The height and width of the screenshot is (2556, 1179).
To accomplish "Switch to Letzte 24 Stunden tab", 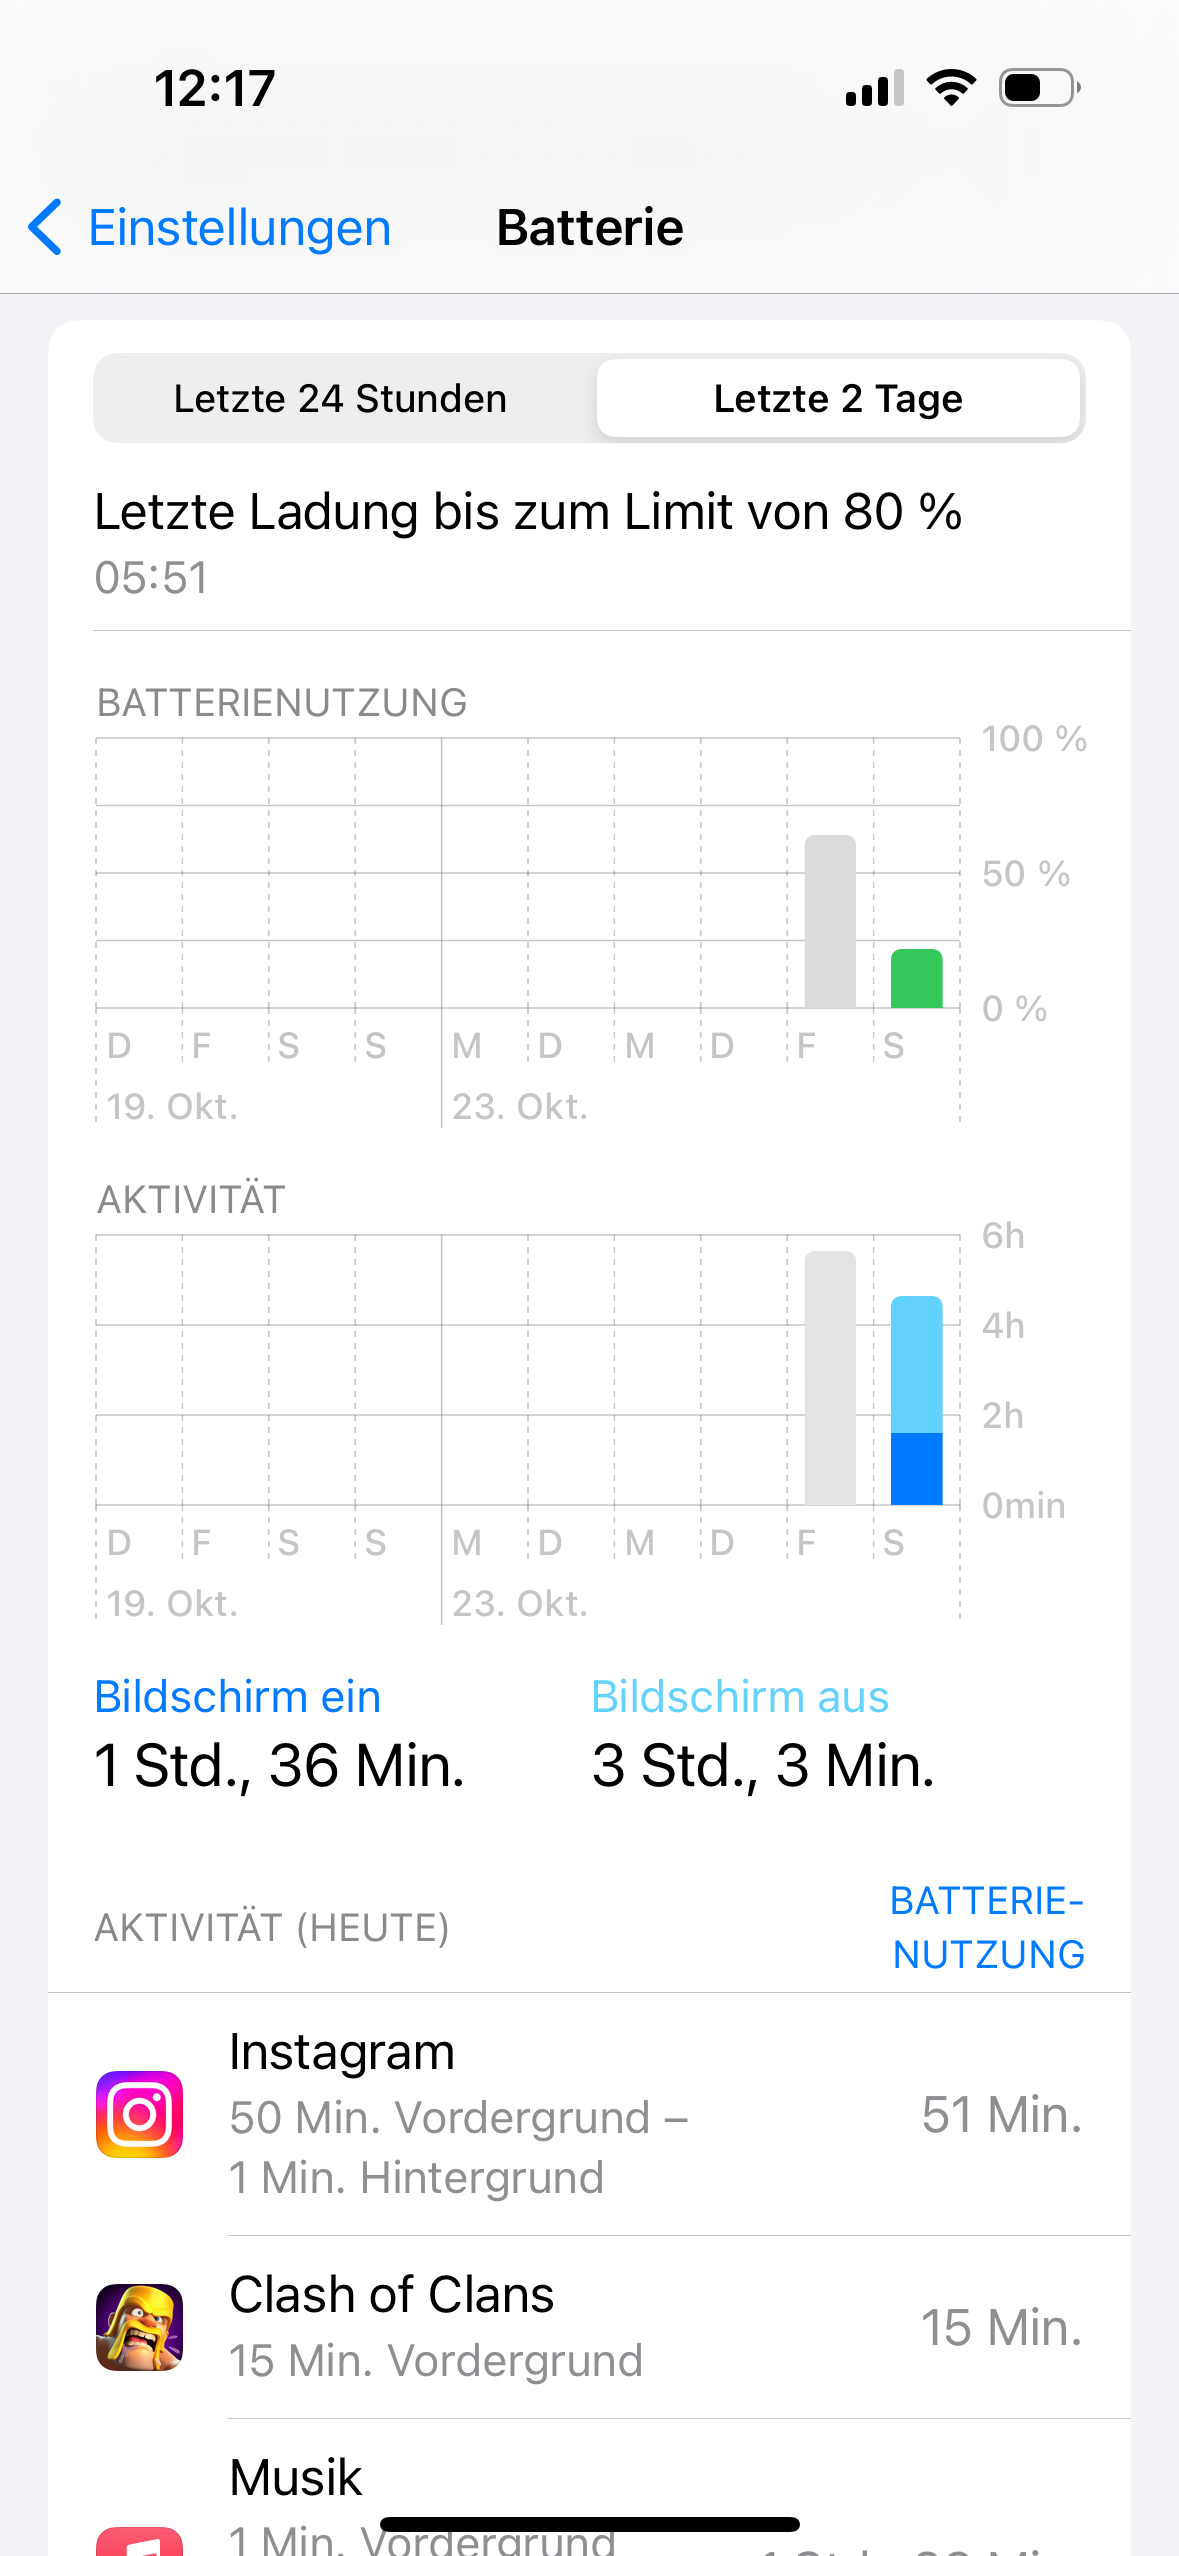I will (340, 399).
